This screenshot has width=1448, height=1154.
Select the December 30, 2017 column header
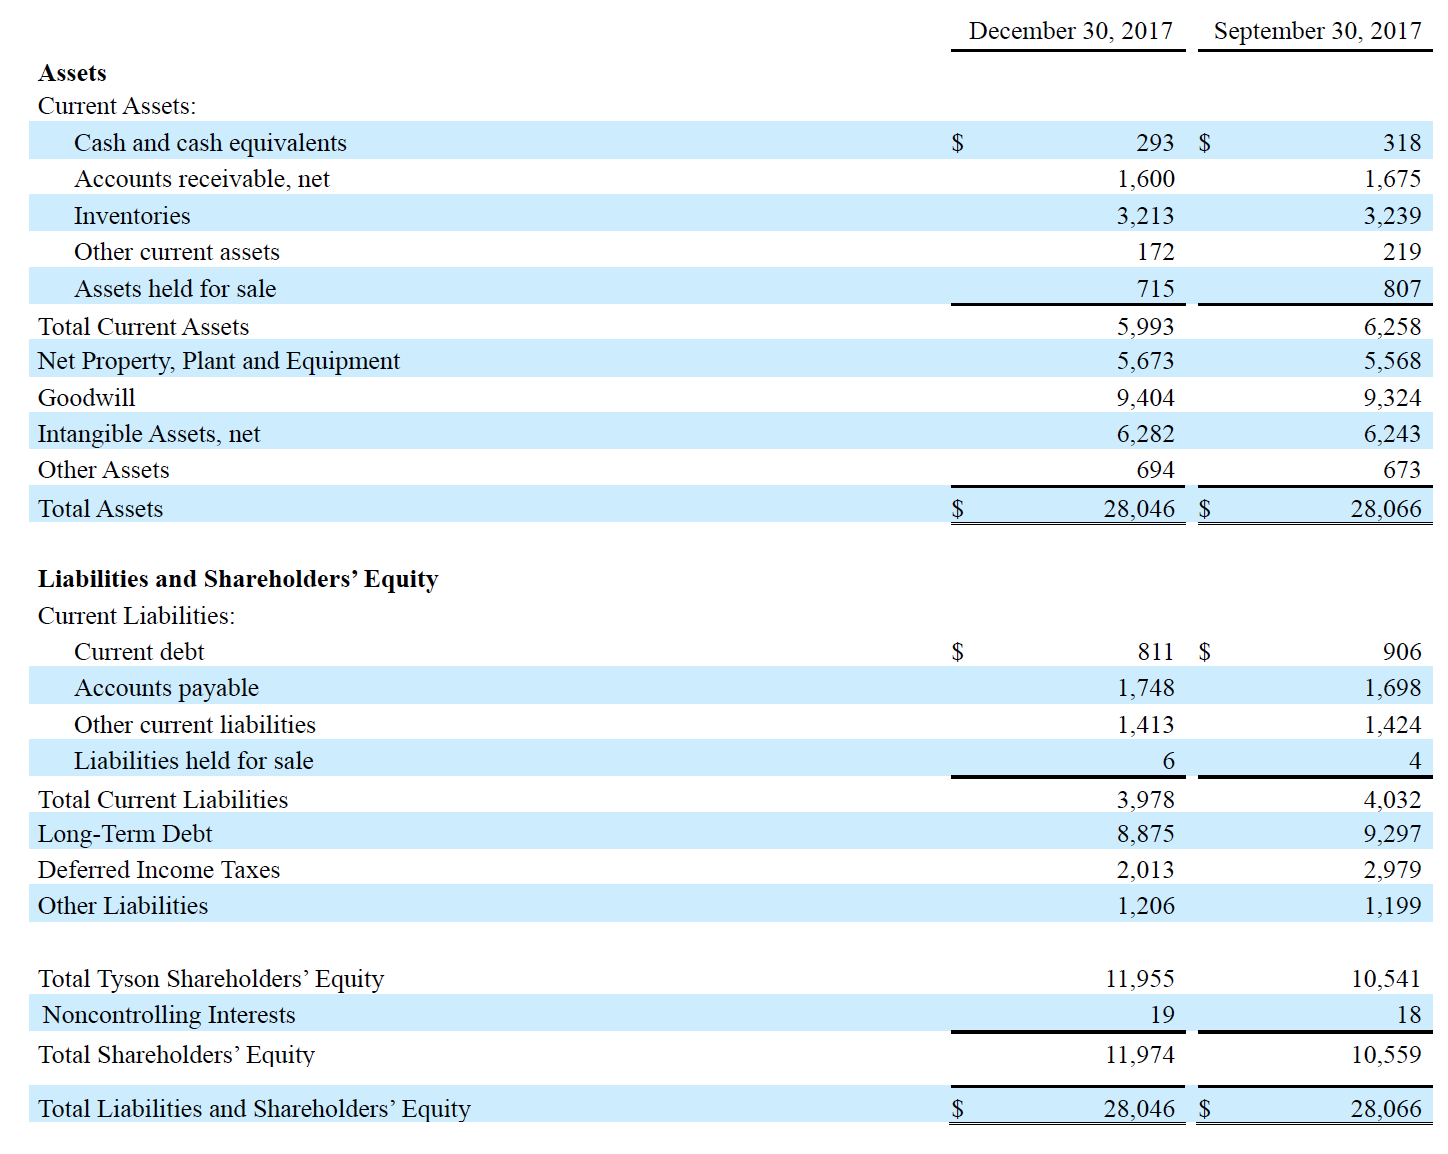(x=1070, y=31)
